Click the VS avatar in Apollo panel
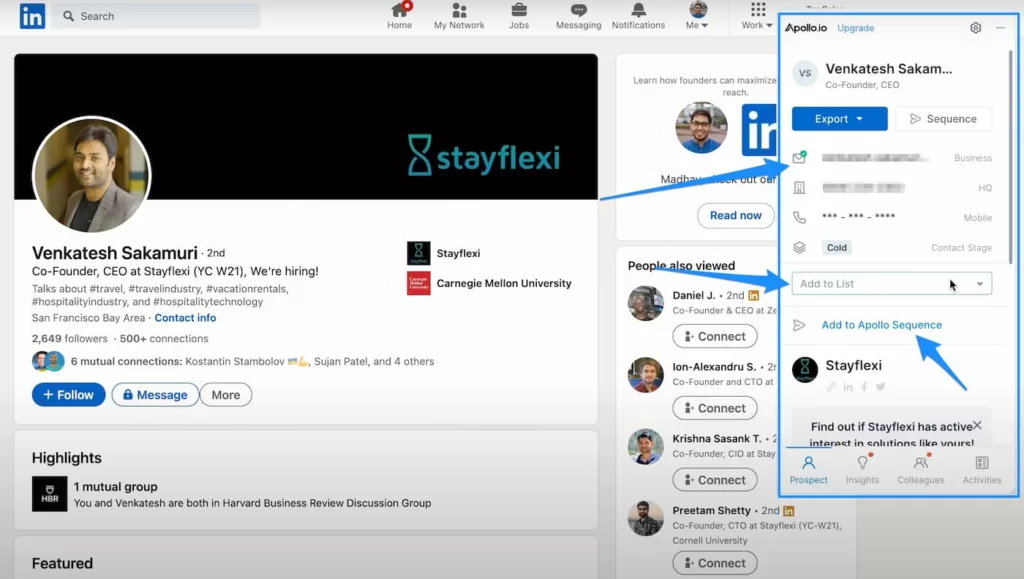 [805, 73]
